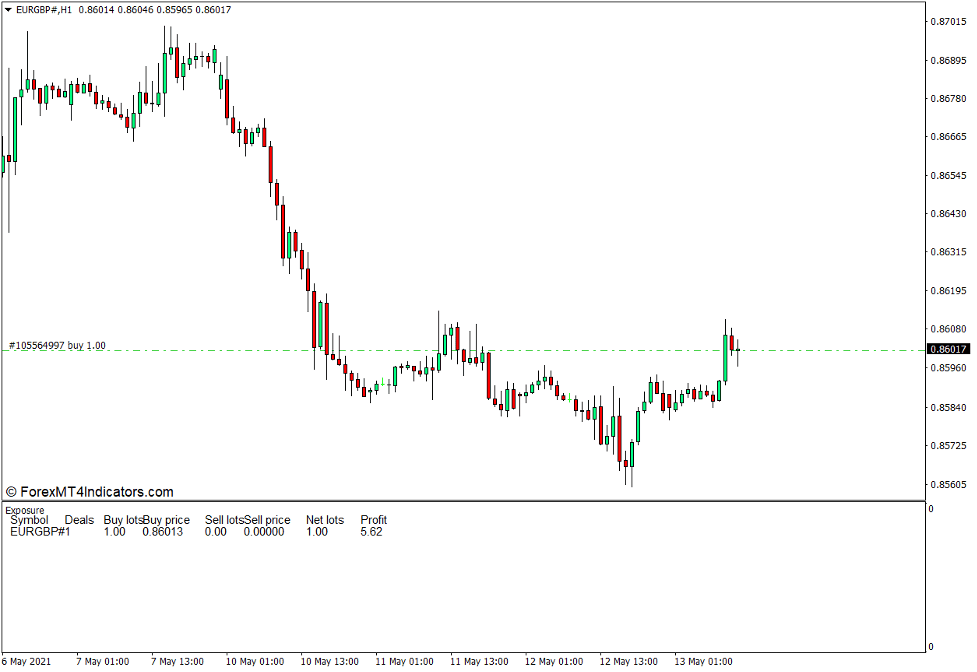Image resolution: width=977 pixels, height=672 pixels.
Task: Click the current price tag 0.86017
Action: click(x=947, y=349)
